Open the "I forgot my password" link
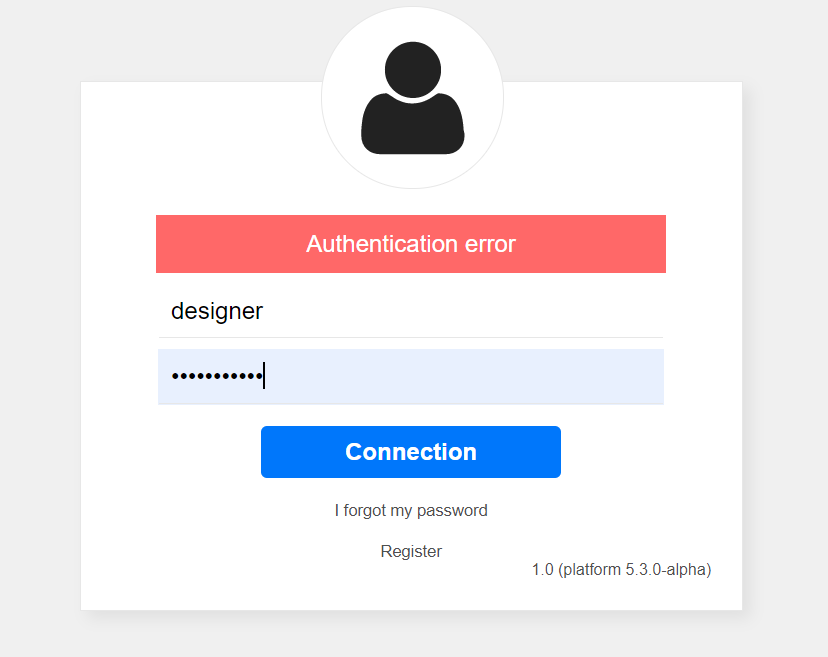The image size is (828, 657). 411,511
